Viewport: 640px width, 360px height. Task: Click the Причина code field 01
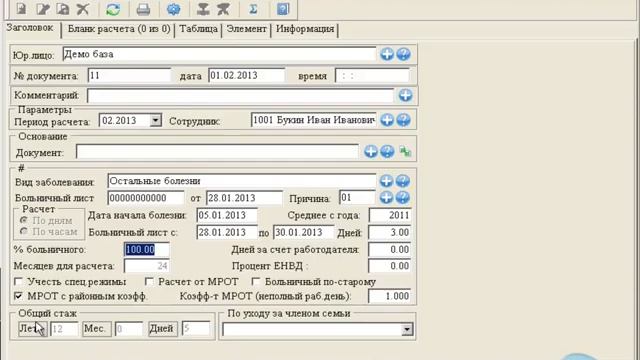point(357,198)
